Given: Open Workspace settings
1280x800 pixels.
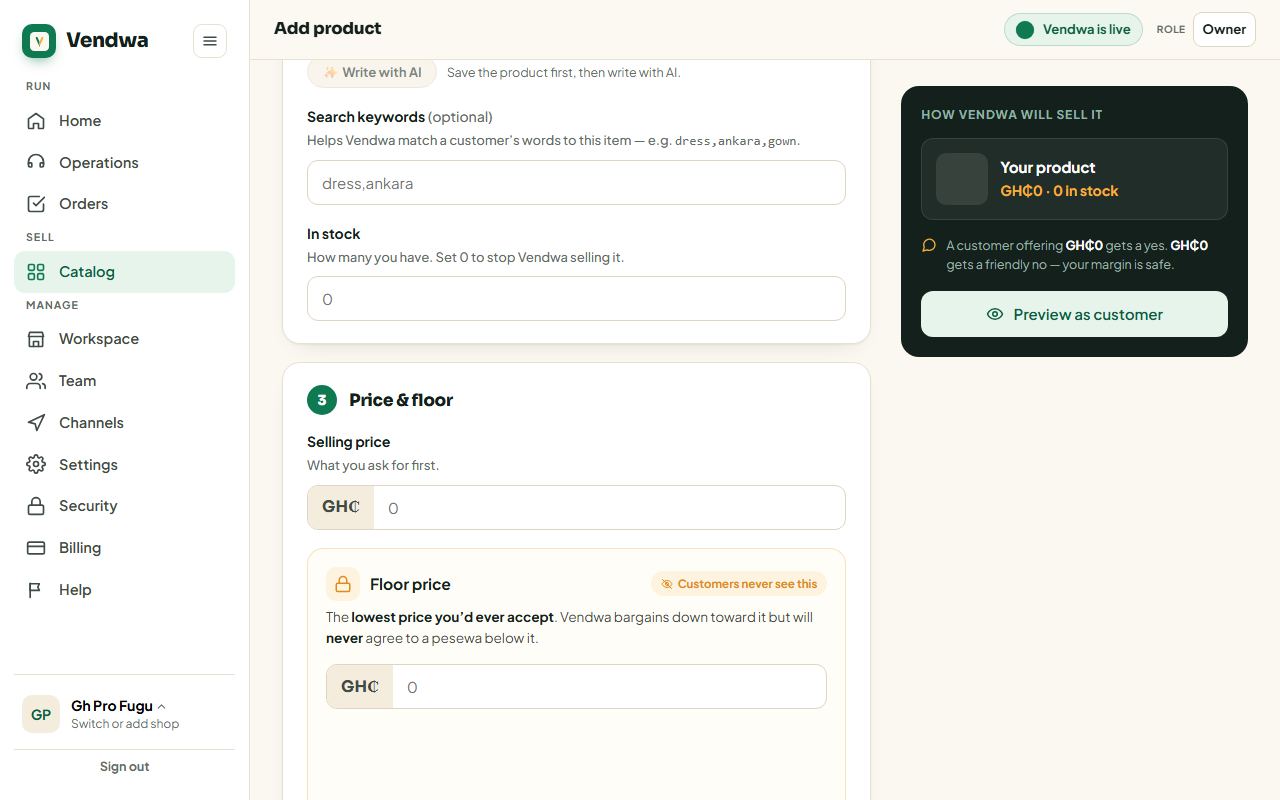Looking at the screenshot, I should [x=124, y=339].
